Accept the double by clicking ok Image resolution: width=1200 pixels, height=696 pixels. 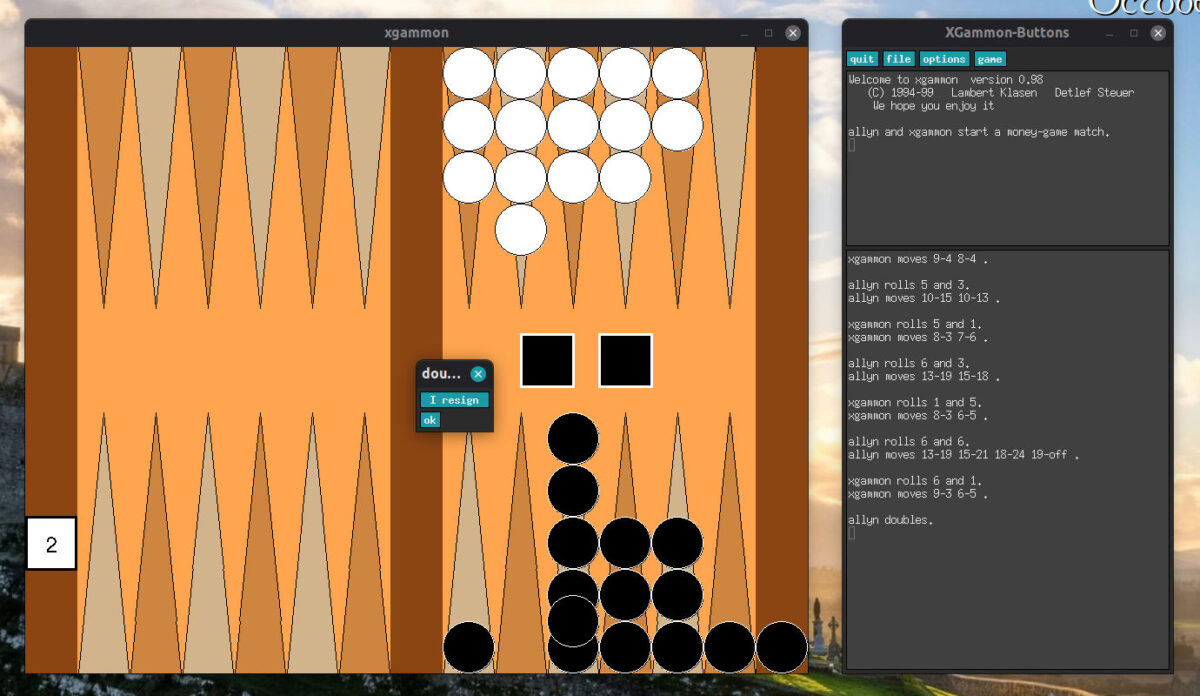429,420
